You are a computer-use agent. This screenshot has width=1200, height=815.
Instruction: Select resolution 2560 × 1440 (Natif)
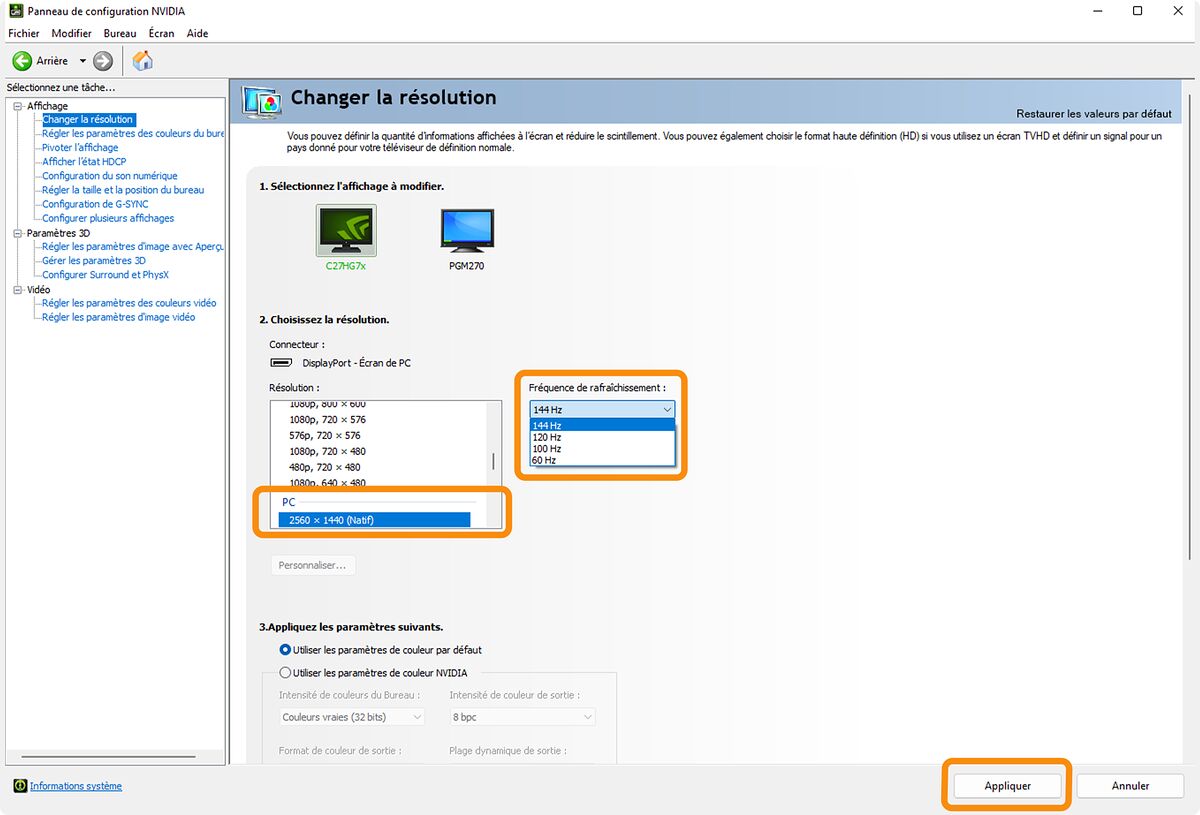click(374, 520)
